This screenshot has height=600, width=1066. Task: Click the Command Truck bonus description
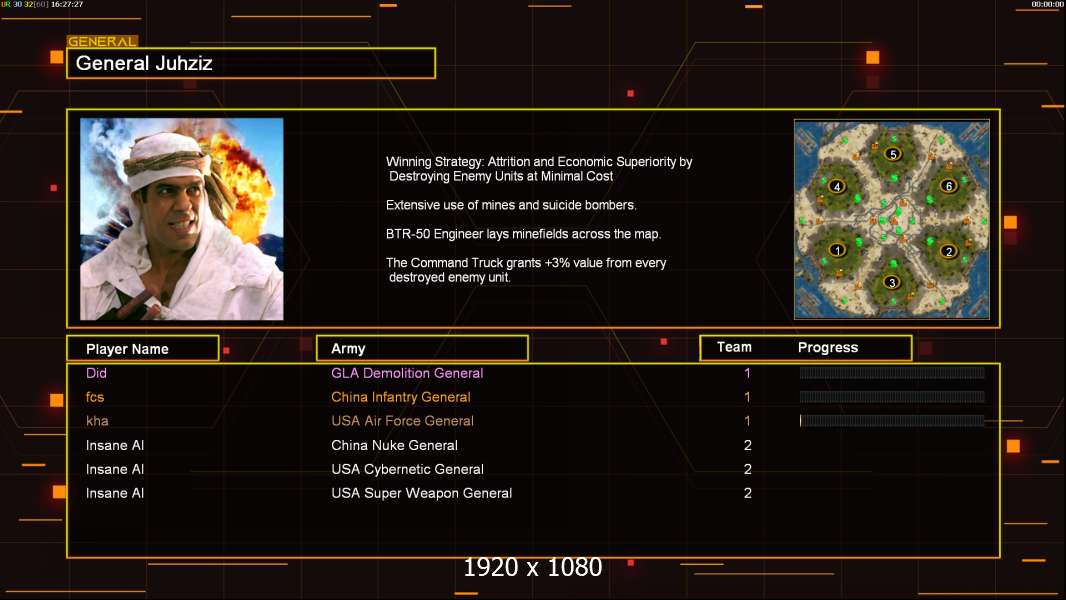pos(526,270)
